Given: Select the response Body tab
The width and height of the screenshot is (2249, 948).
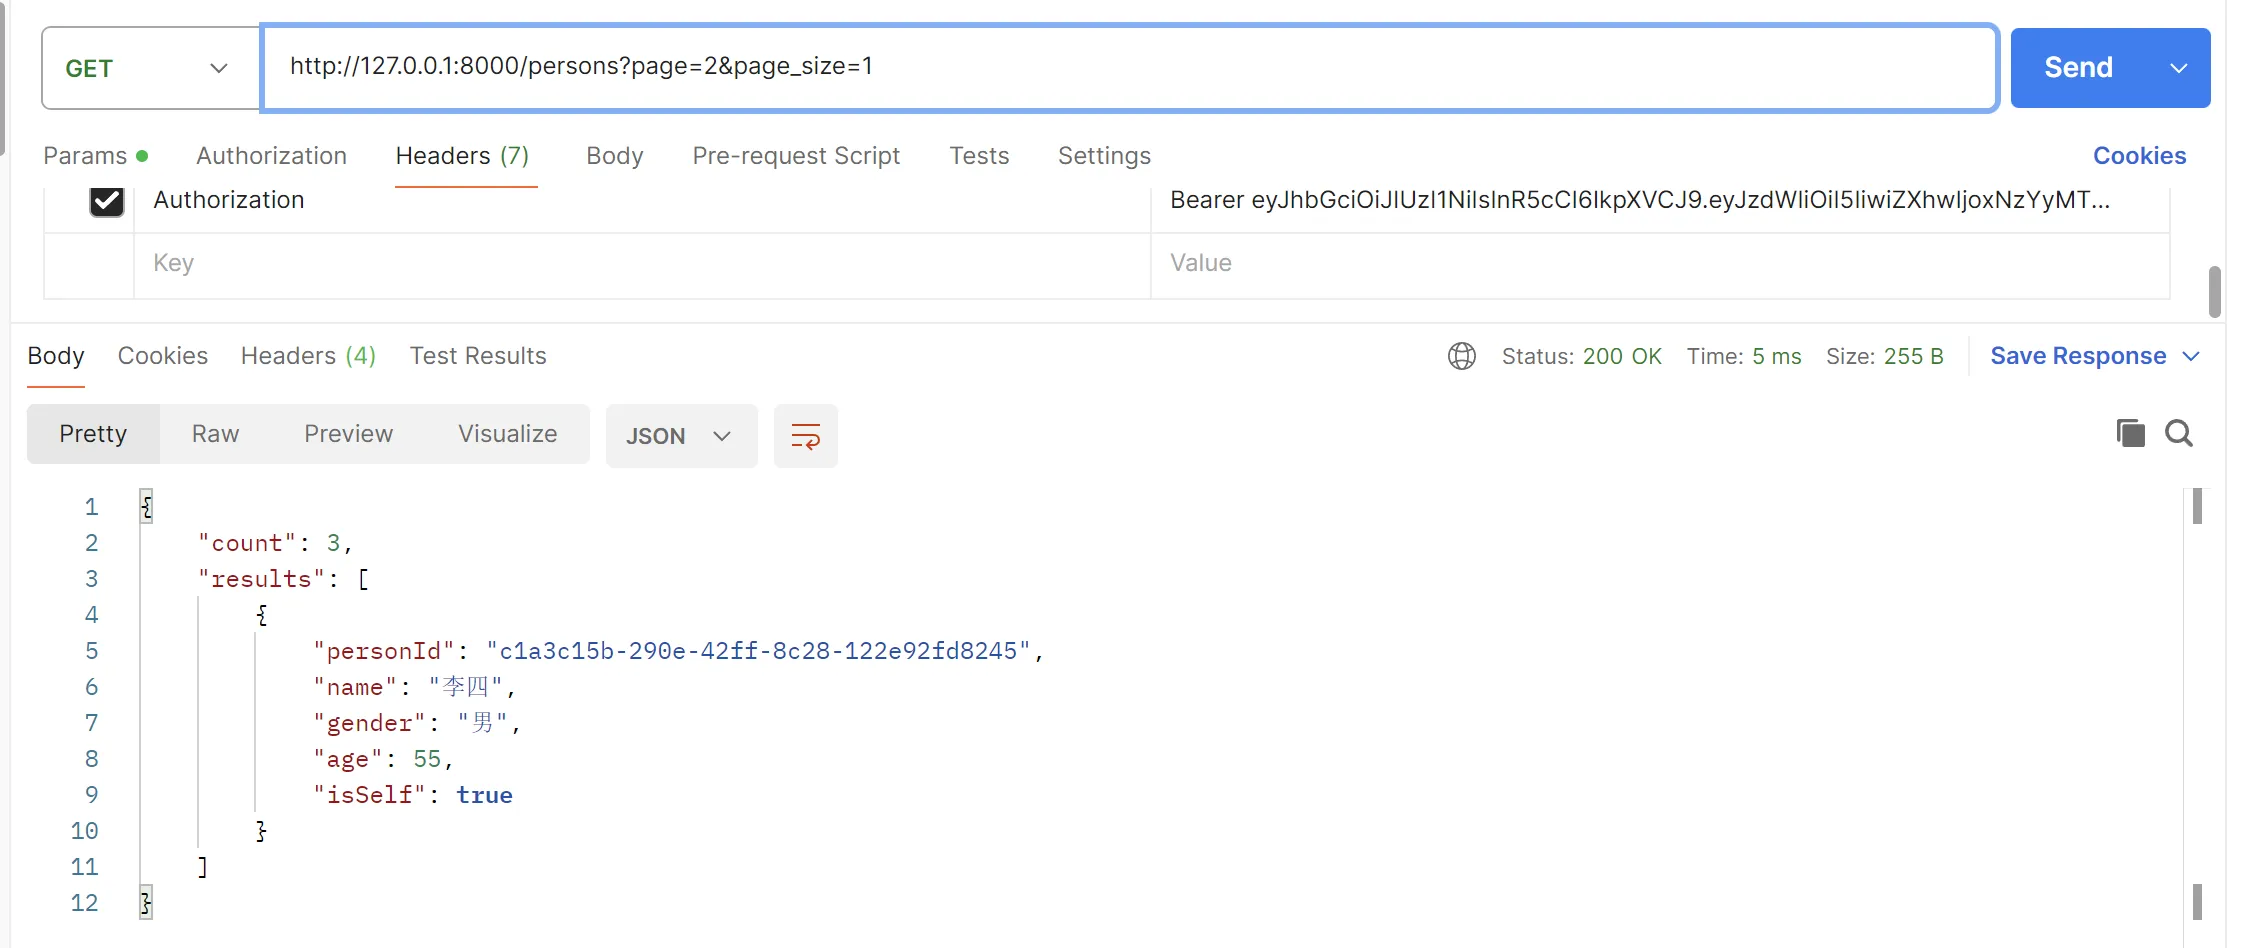Looking at the screenshot, I should [56, 356].
